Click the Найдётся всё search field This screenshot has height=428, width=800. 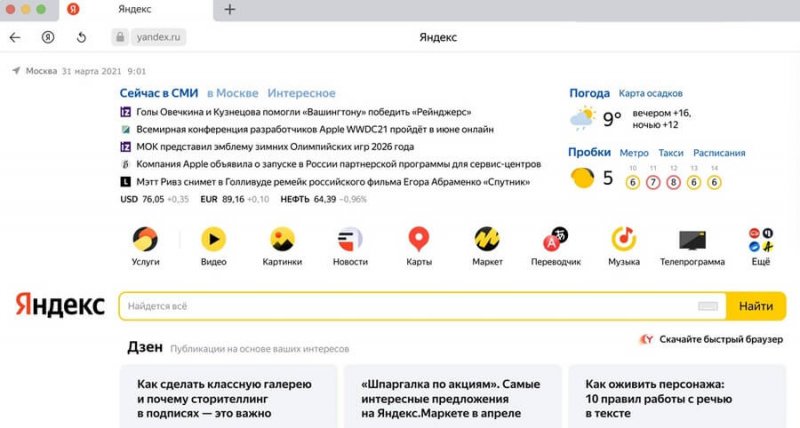point(400,306)
